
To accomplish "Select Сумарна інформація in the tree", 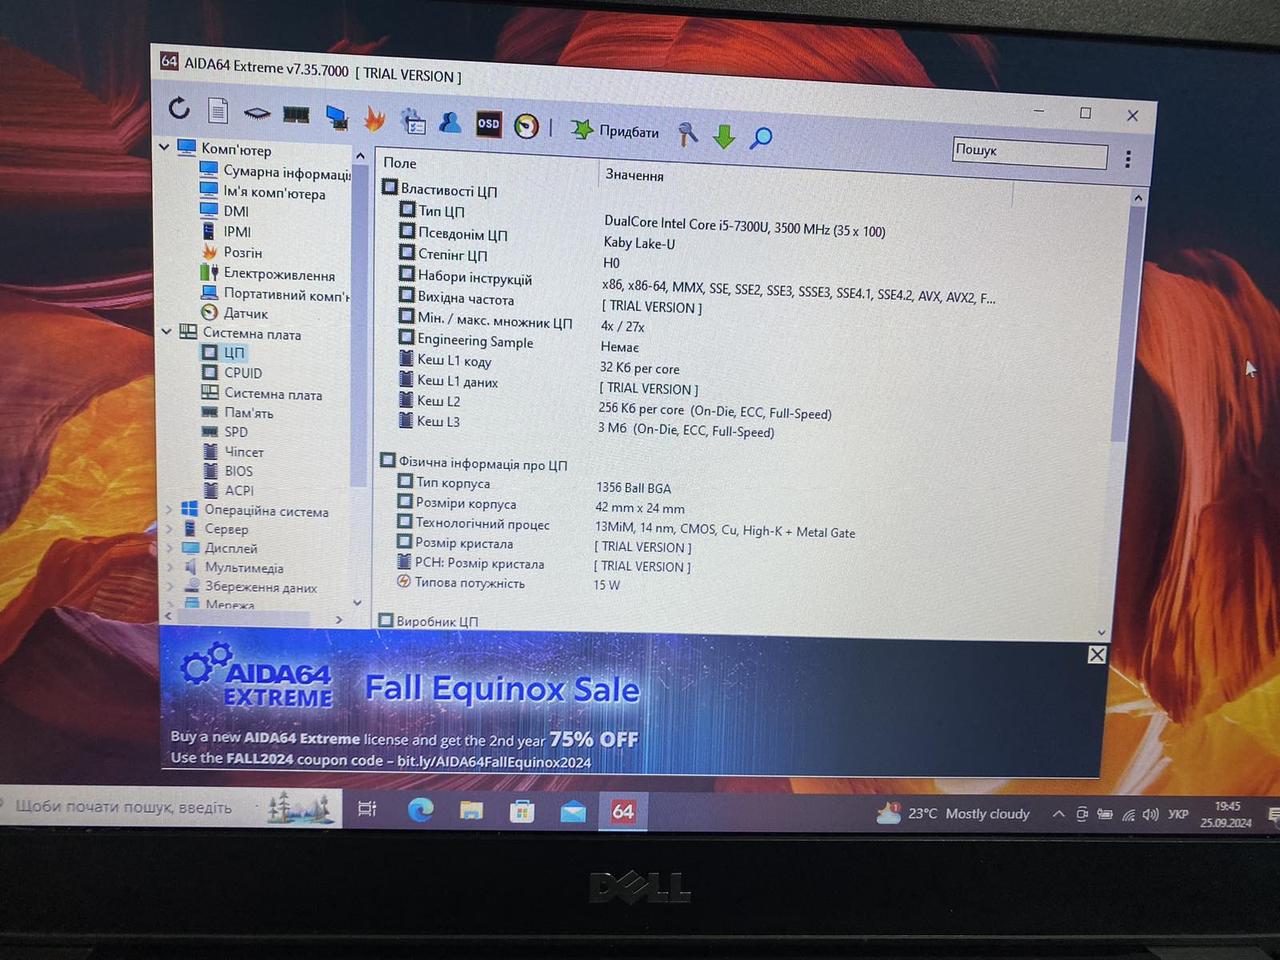I will tap(275, 172).
